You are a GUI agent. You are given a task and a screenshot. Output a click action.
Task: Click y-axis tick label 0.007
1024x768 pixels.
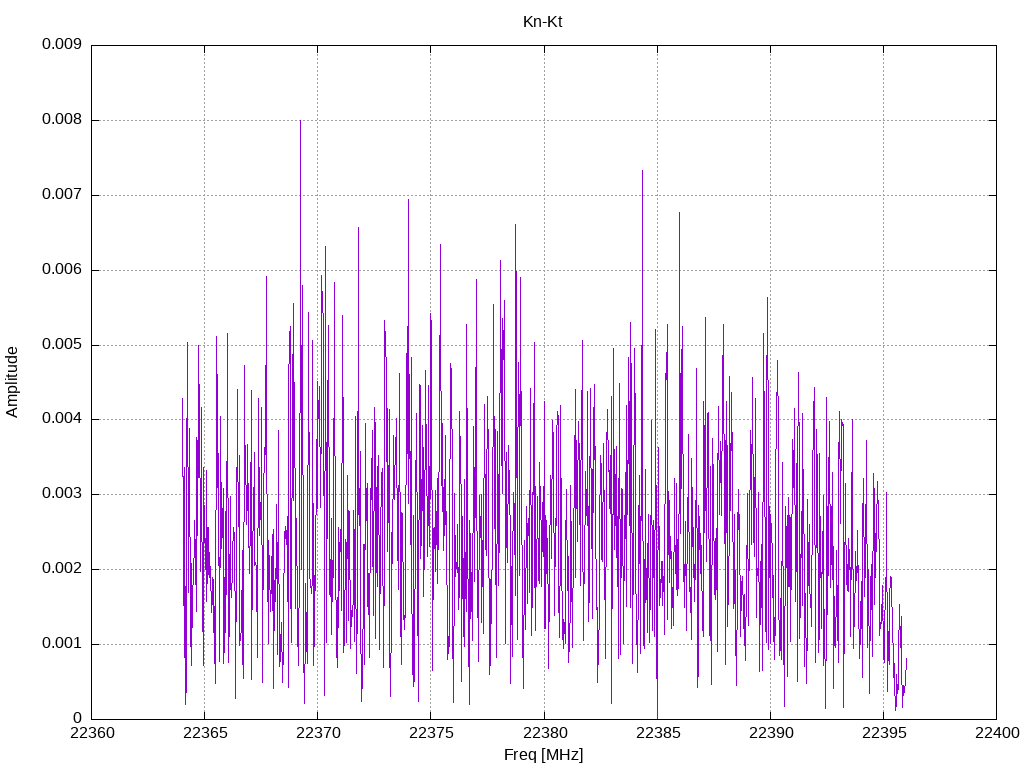pyautogui.click(x=62, y=195)
